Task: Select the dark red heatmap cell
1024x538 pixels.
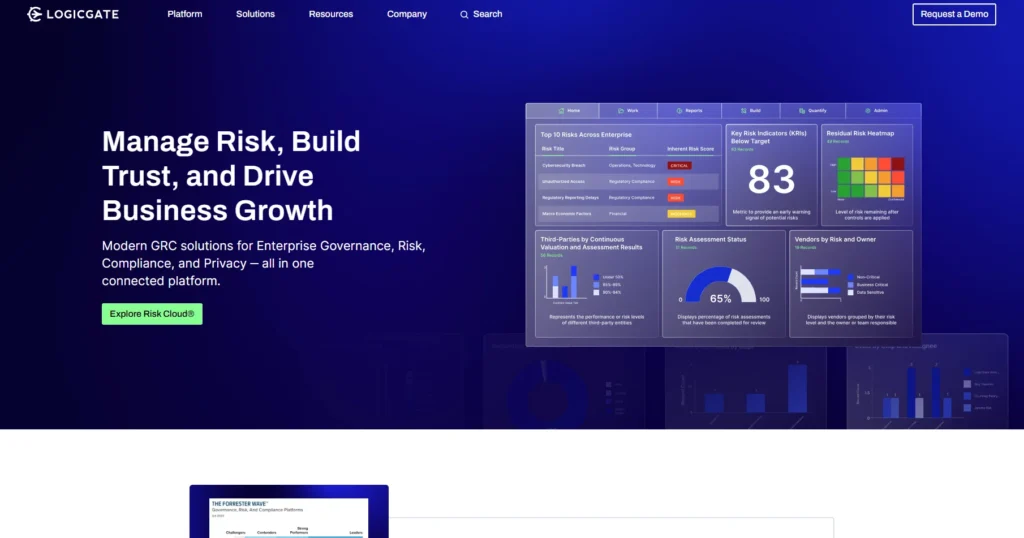Action: [898, 163]
